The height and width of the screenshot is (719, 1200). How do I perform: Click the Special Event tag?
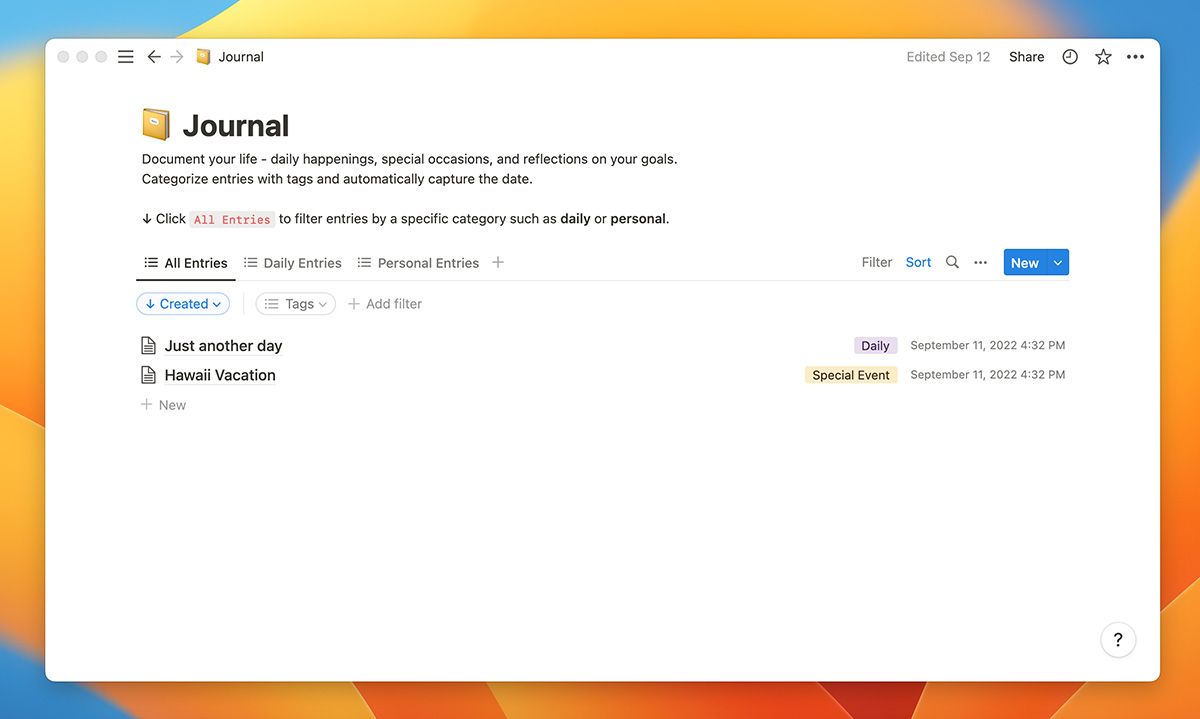point(851,375)
